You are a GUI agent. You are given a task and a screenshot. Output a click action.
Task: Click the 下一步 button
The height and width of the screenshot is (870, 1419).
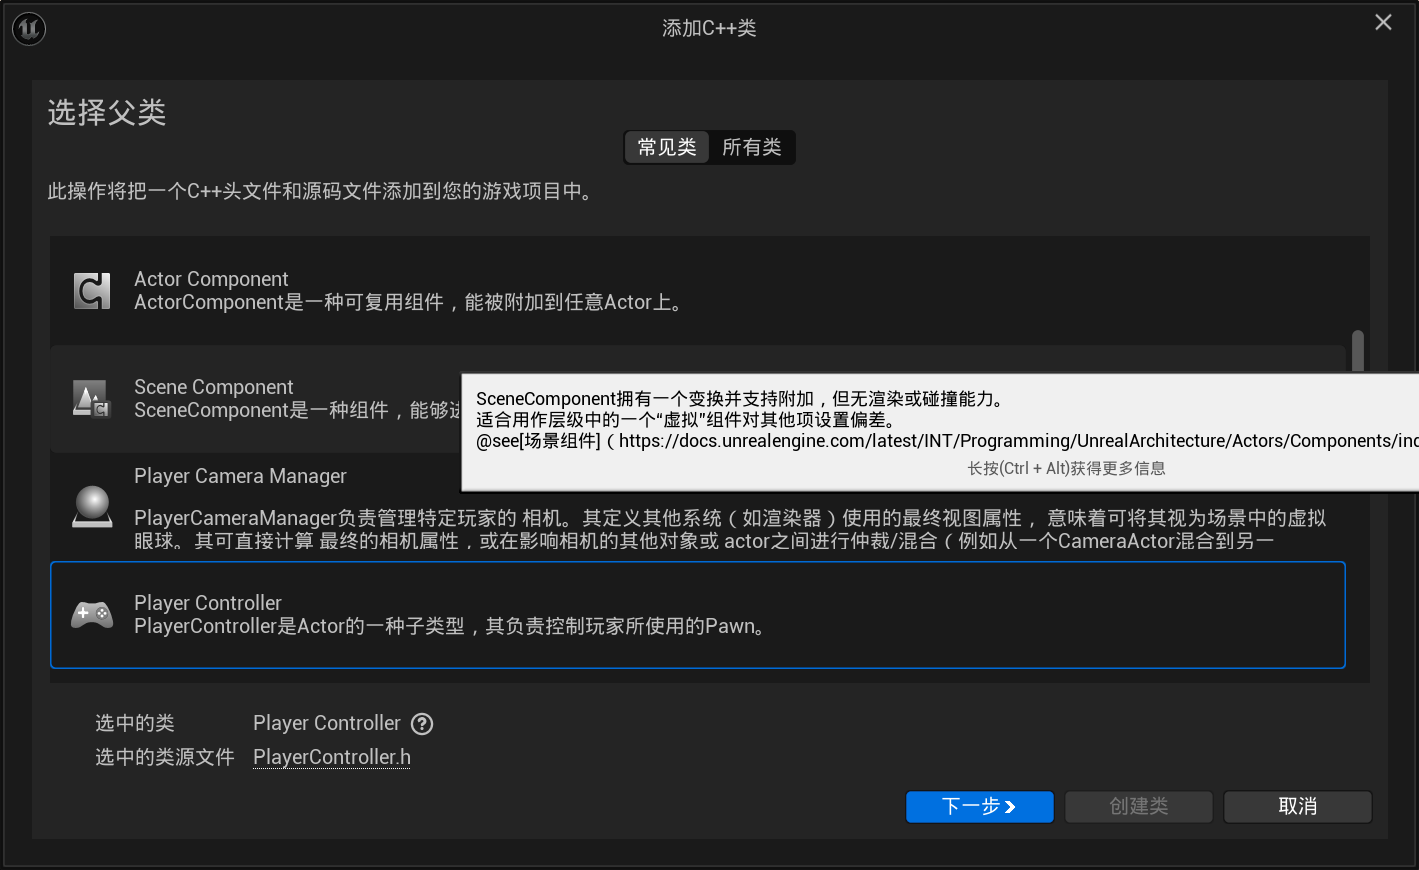[979, 807]
